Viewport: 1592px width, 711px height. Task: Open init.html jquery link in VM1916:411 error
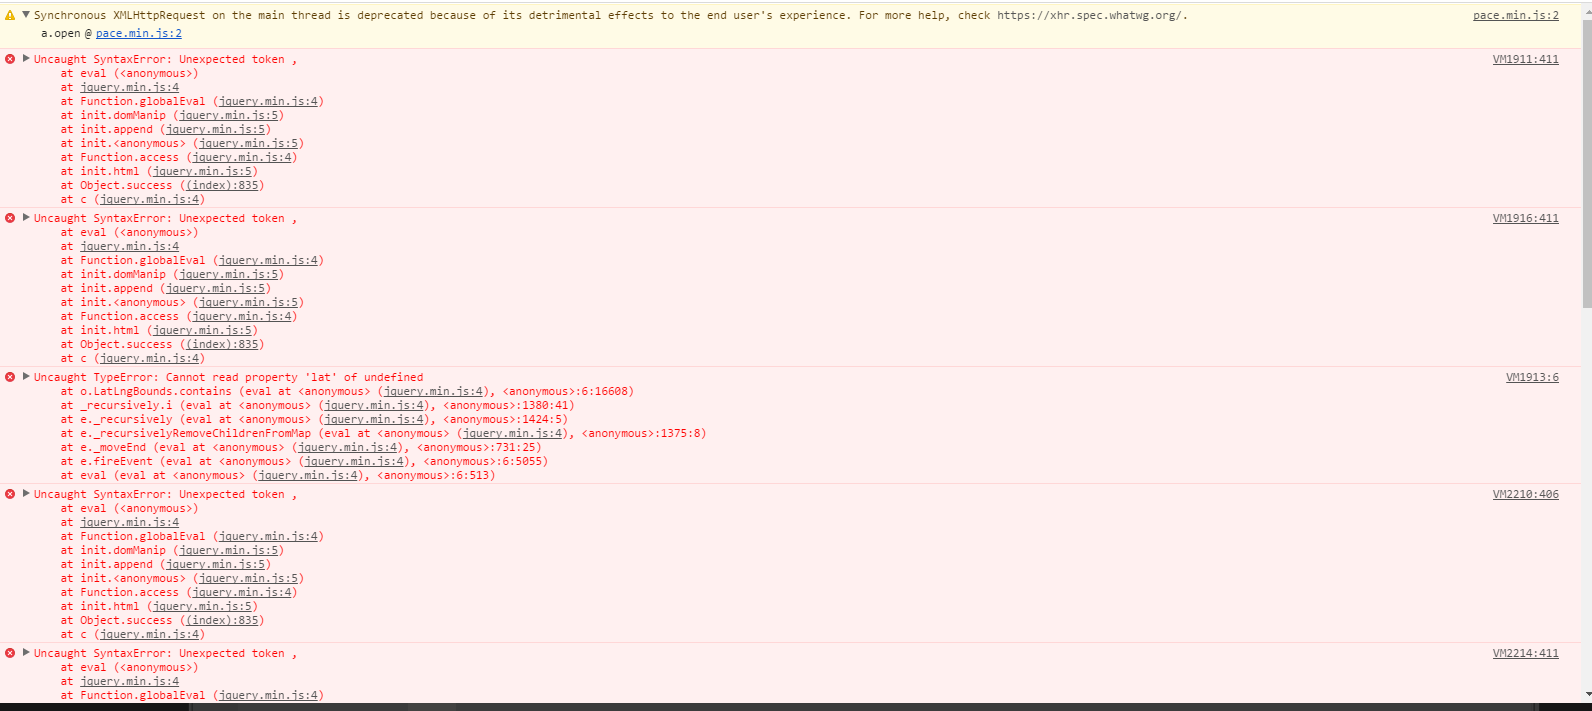point(203,330)
